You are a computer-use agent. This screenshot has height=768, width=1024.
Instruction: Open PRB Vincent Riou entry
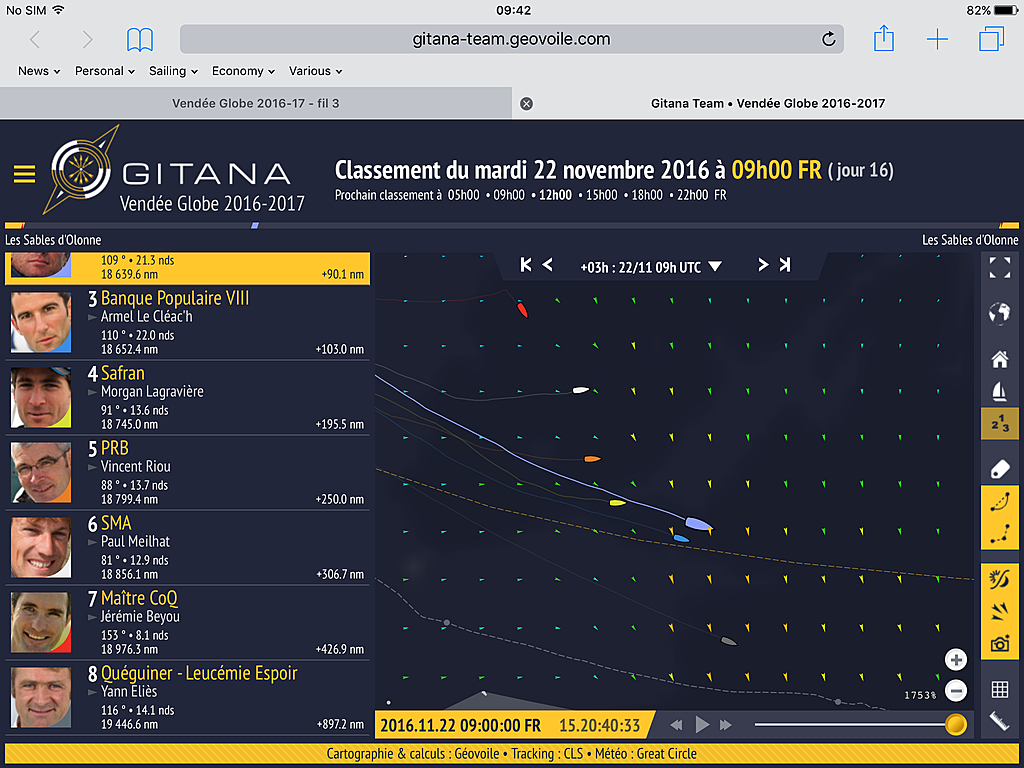[187, 473]
